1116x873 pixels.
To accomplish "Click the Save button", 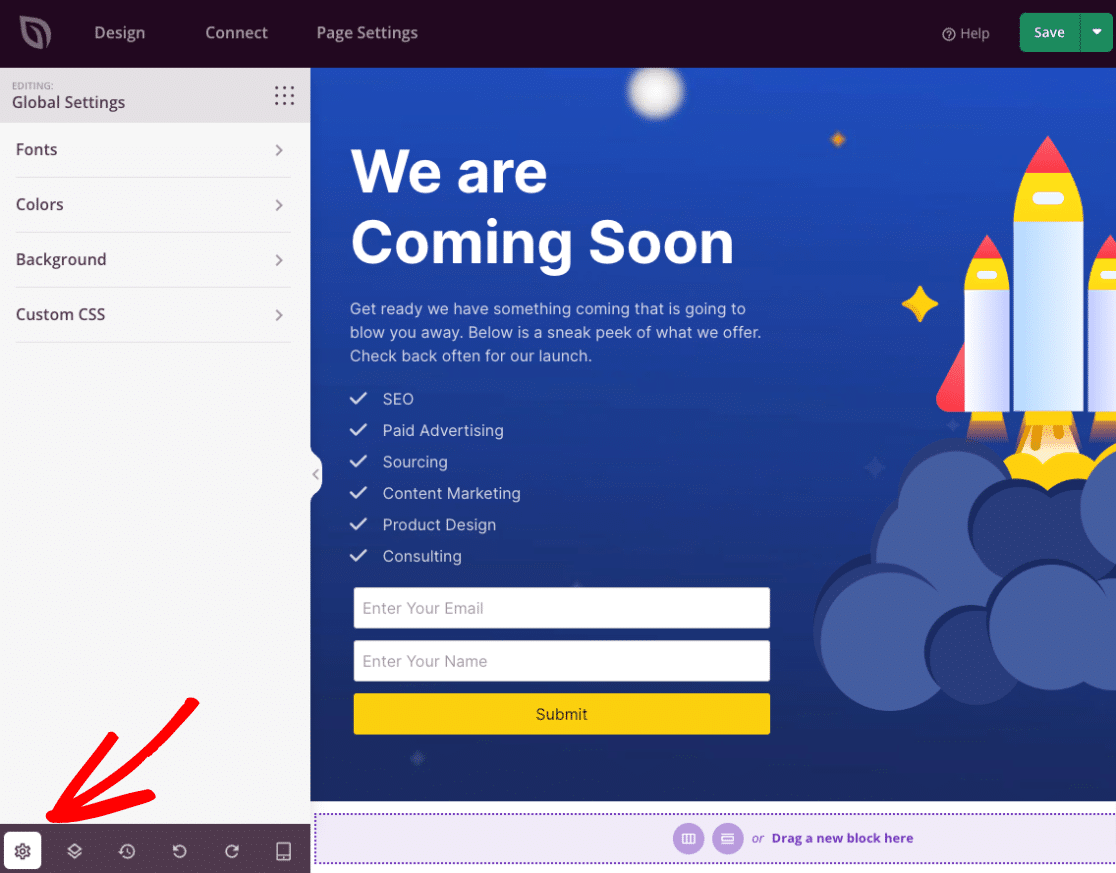I will pyautogui.click(x=1049, y=32).
